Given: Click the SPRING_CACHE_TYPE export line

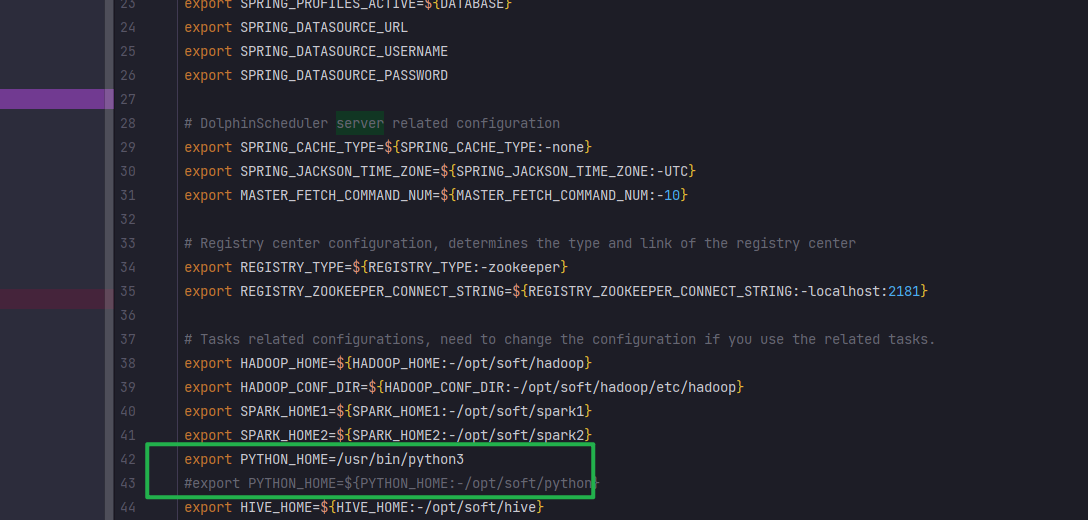Looking at the screenshot, I should pyautogui.click(x=388, y=147).
